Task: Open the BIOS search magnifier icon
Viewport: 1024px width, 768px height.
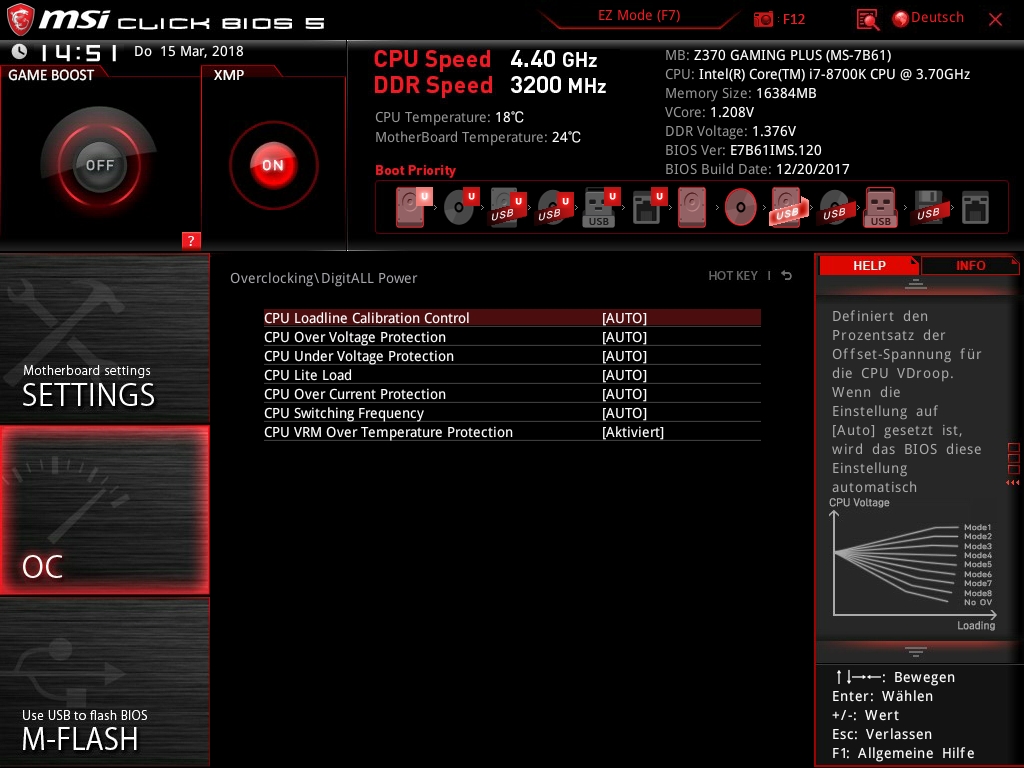Action: click(867, 20)
